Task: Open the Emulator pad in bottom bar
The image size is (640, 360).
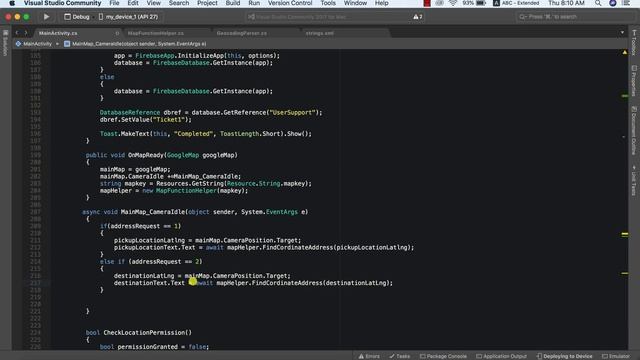Action: (x=616, y=356)
